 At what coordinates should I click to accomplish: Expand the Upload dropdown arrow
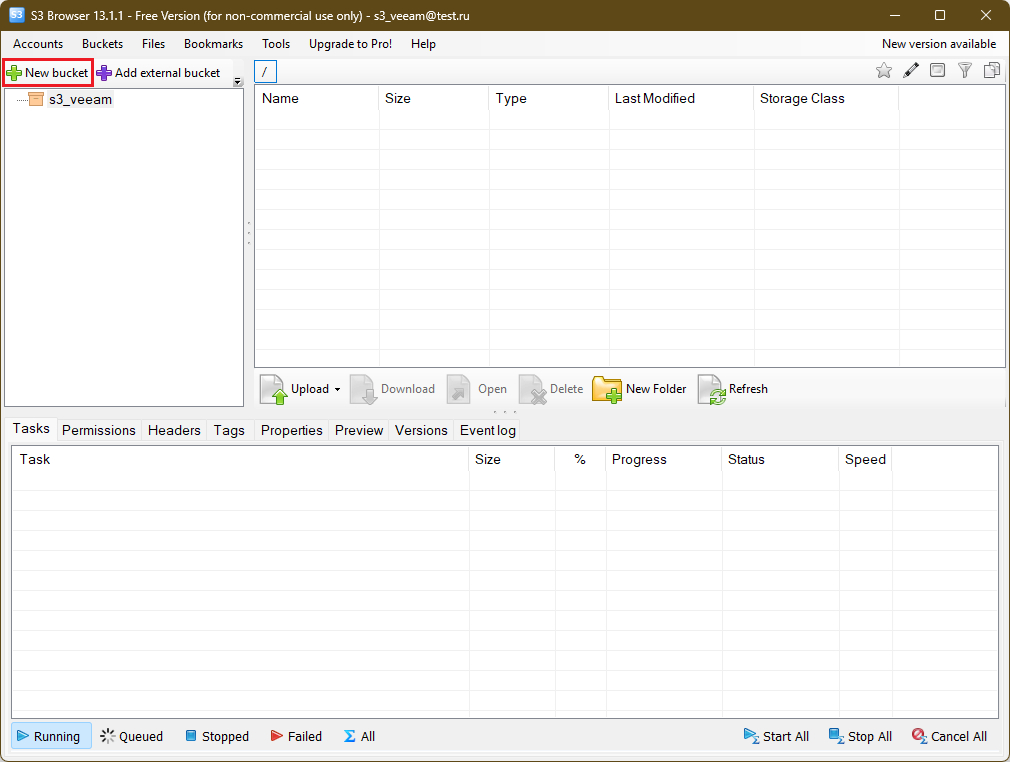click(x=337, y=389)
